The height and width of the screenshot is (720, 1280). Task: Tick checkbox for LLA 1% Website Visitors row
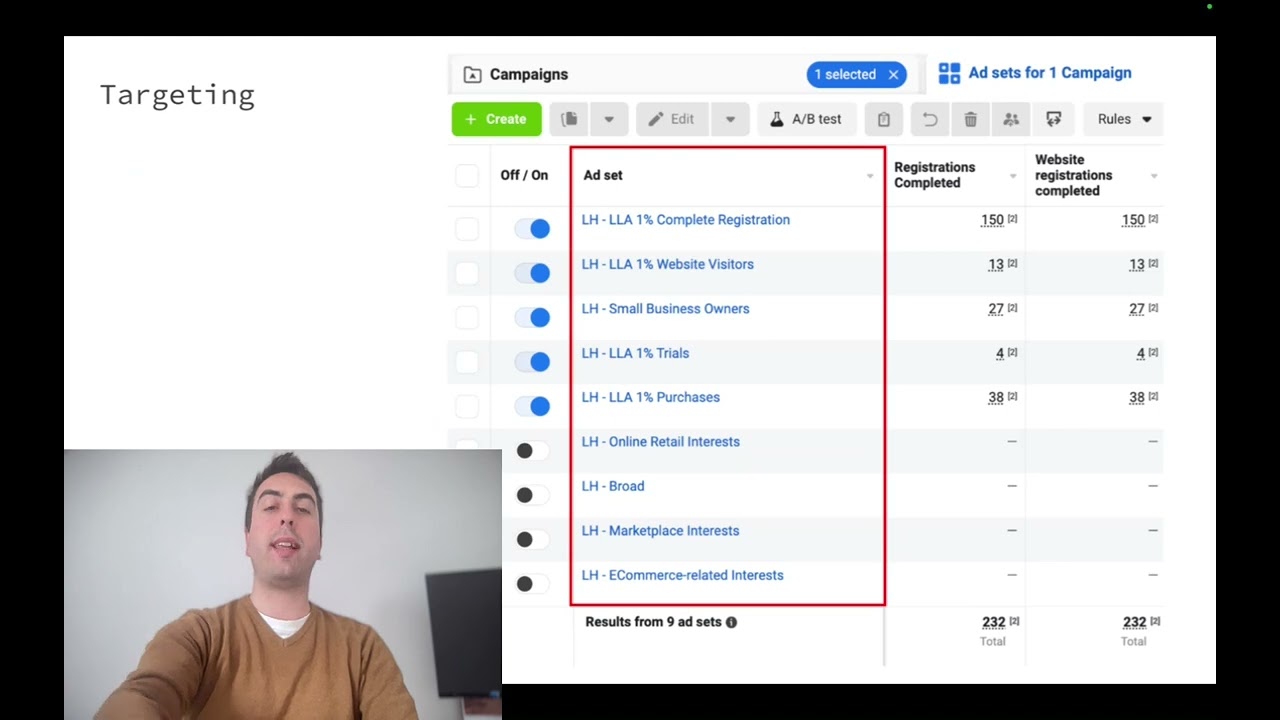(467, 273)
